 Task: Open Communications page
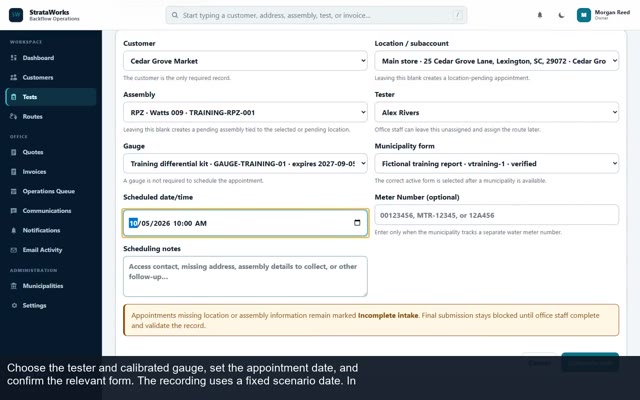click(x=51, y=211)
